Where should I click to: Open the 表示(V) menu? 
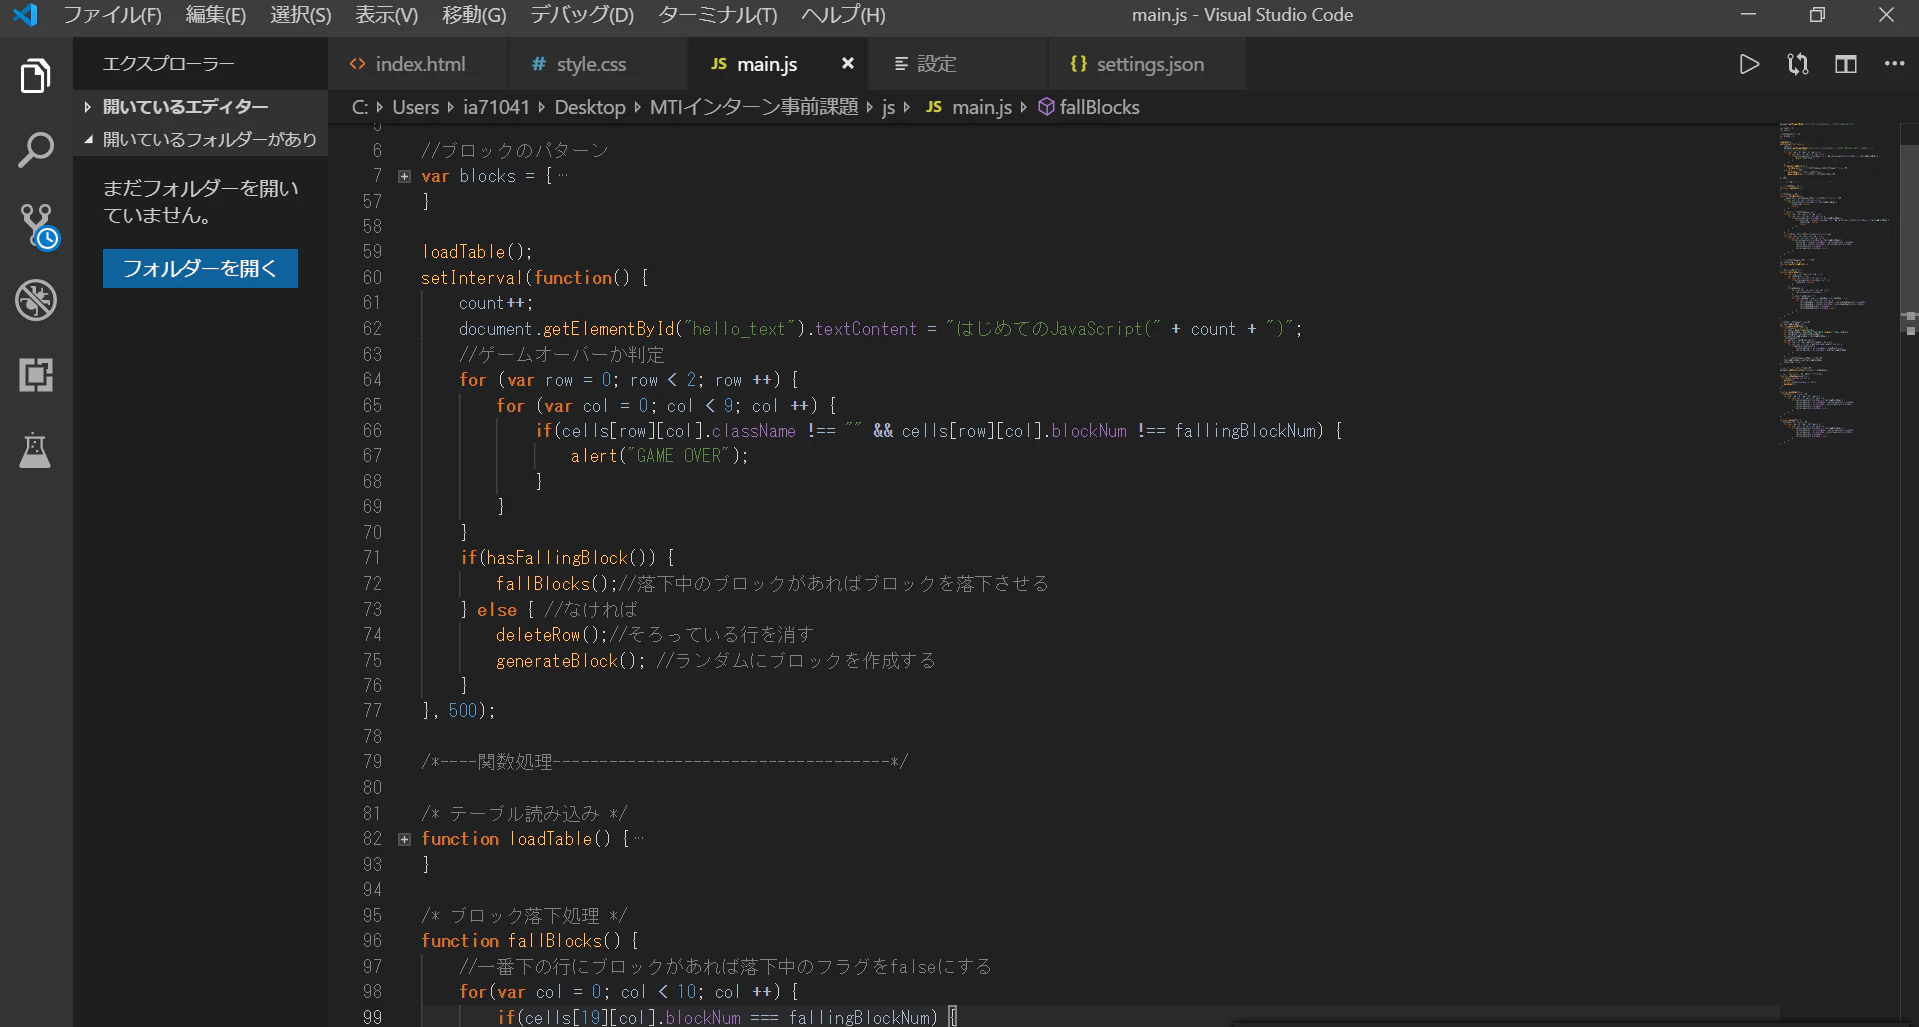pos(386,15)
